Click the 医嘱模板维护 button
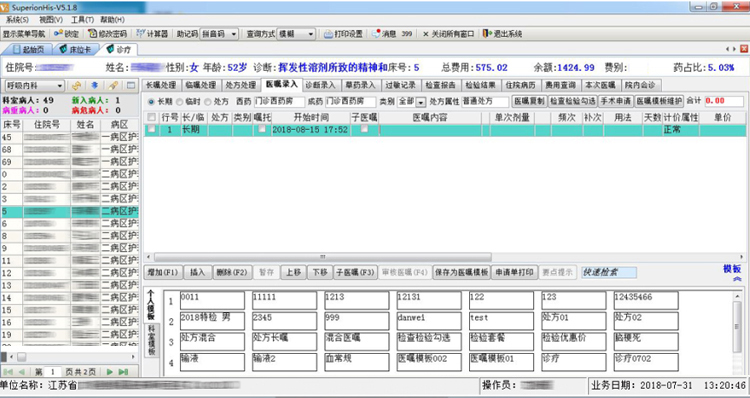This screenshot has width=750, height=398. [659, 101]
